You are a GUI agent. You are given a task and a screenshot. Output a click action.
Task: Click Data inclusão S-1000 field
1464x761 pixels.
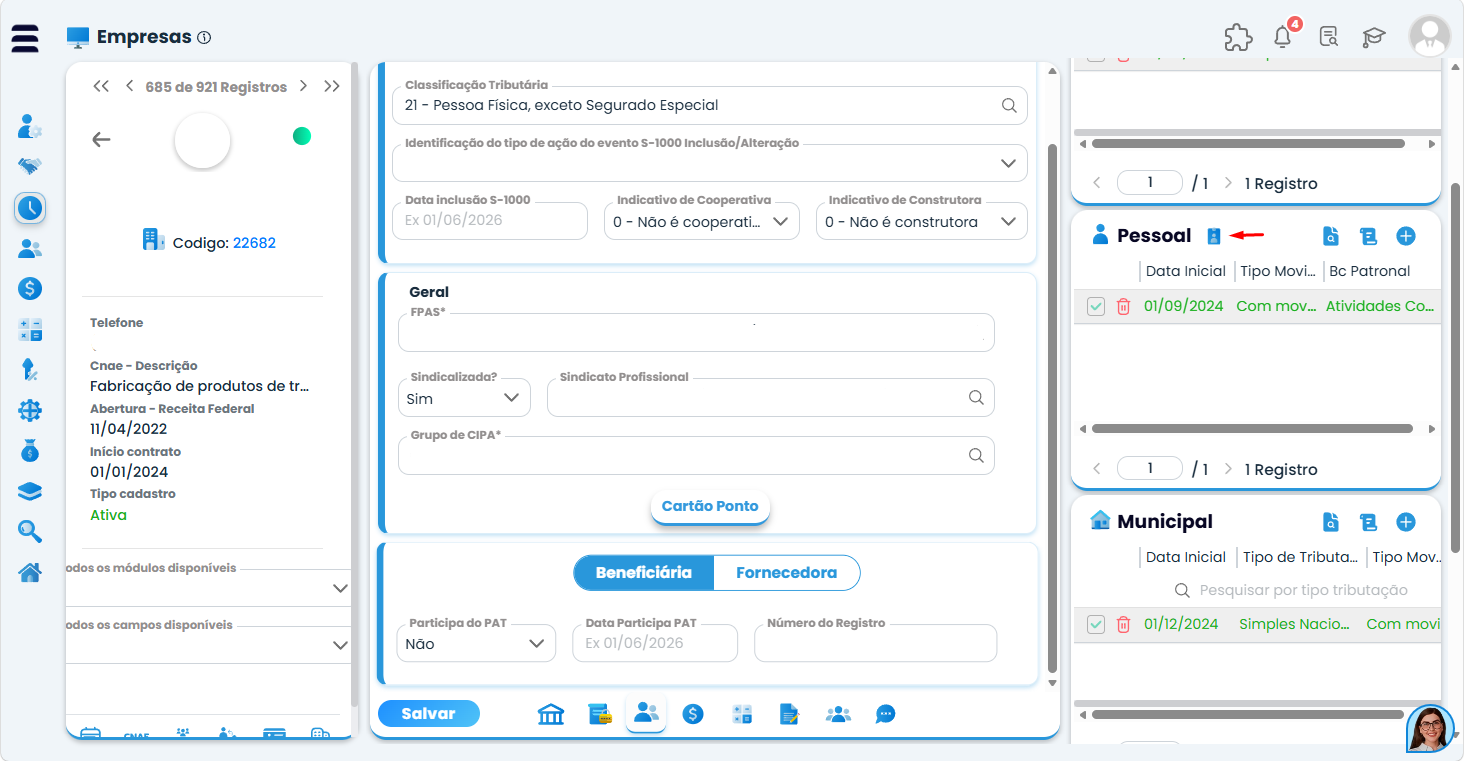point(490,221)
